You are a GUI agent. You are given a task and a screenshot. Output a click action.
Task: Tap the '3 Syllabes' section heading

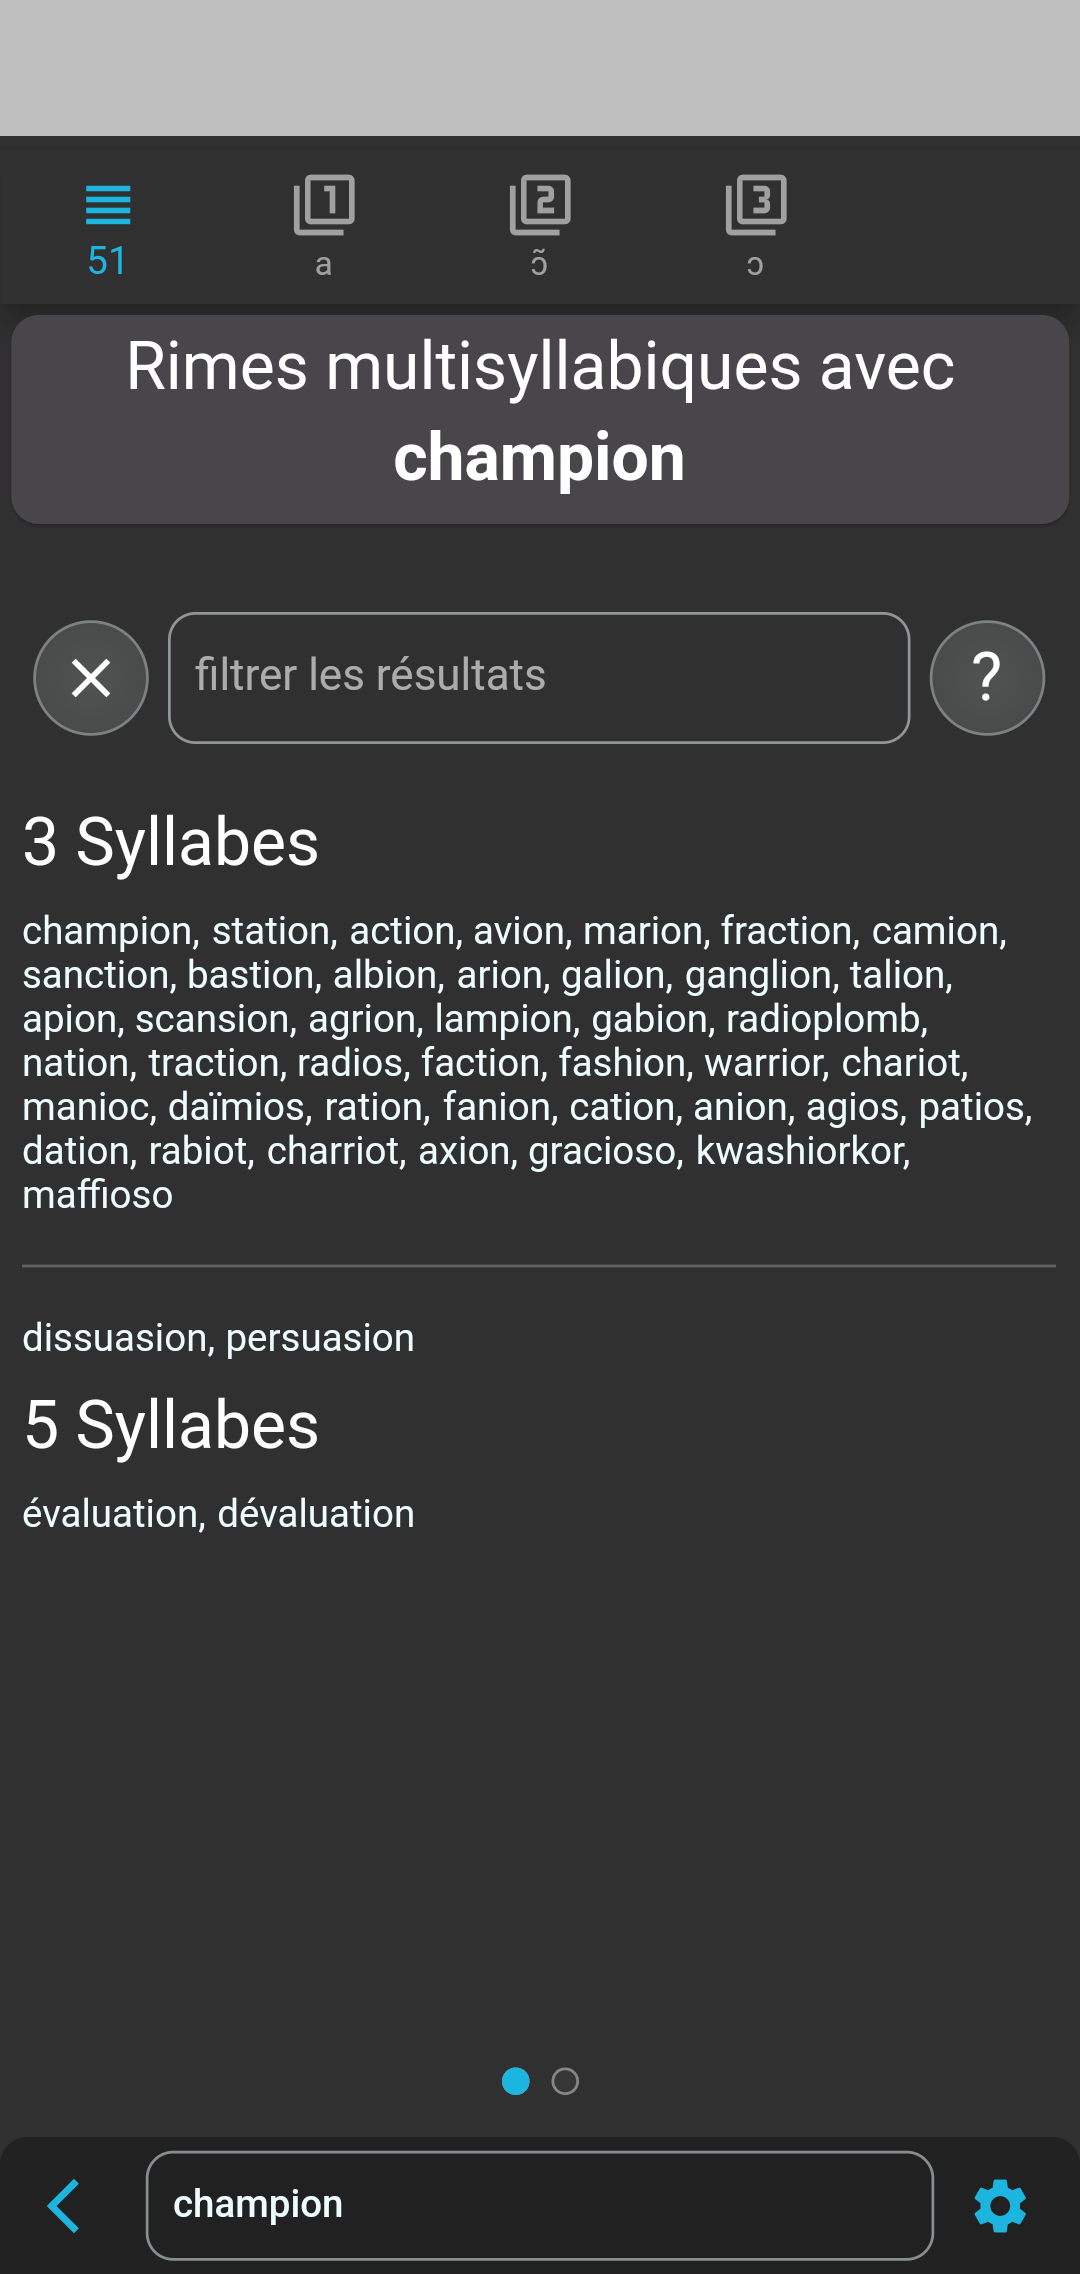pos(171,842)
